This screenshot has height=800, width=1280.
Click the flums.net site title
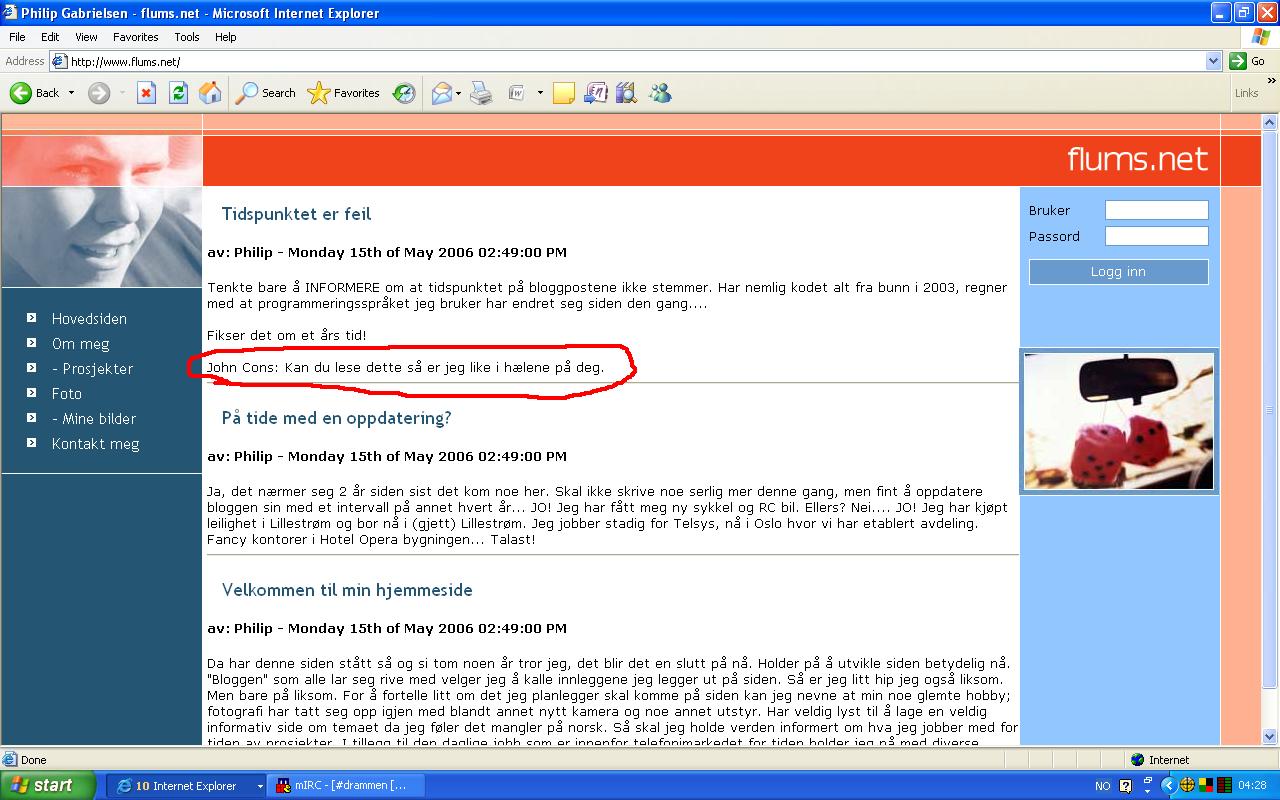[x=1137, y=159]
